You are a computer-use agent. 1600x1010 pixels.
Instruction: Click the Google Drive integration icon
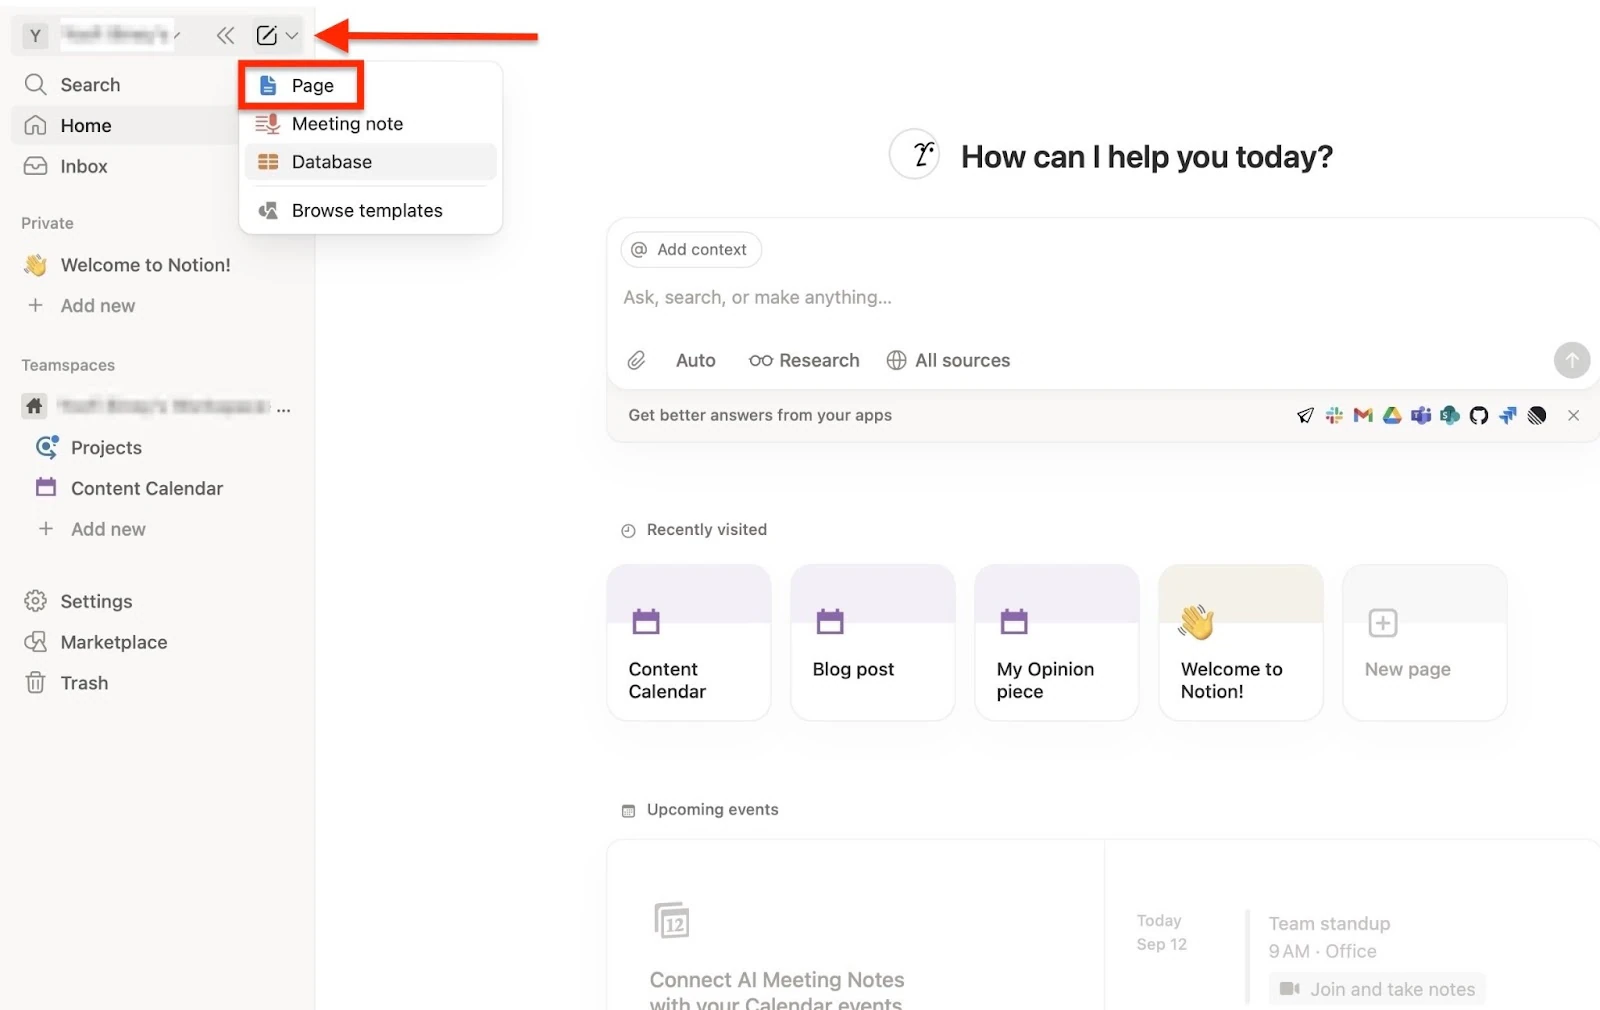(x=1392, y=416)
